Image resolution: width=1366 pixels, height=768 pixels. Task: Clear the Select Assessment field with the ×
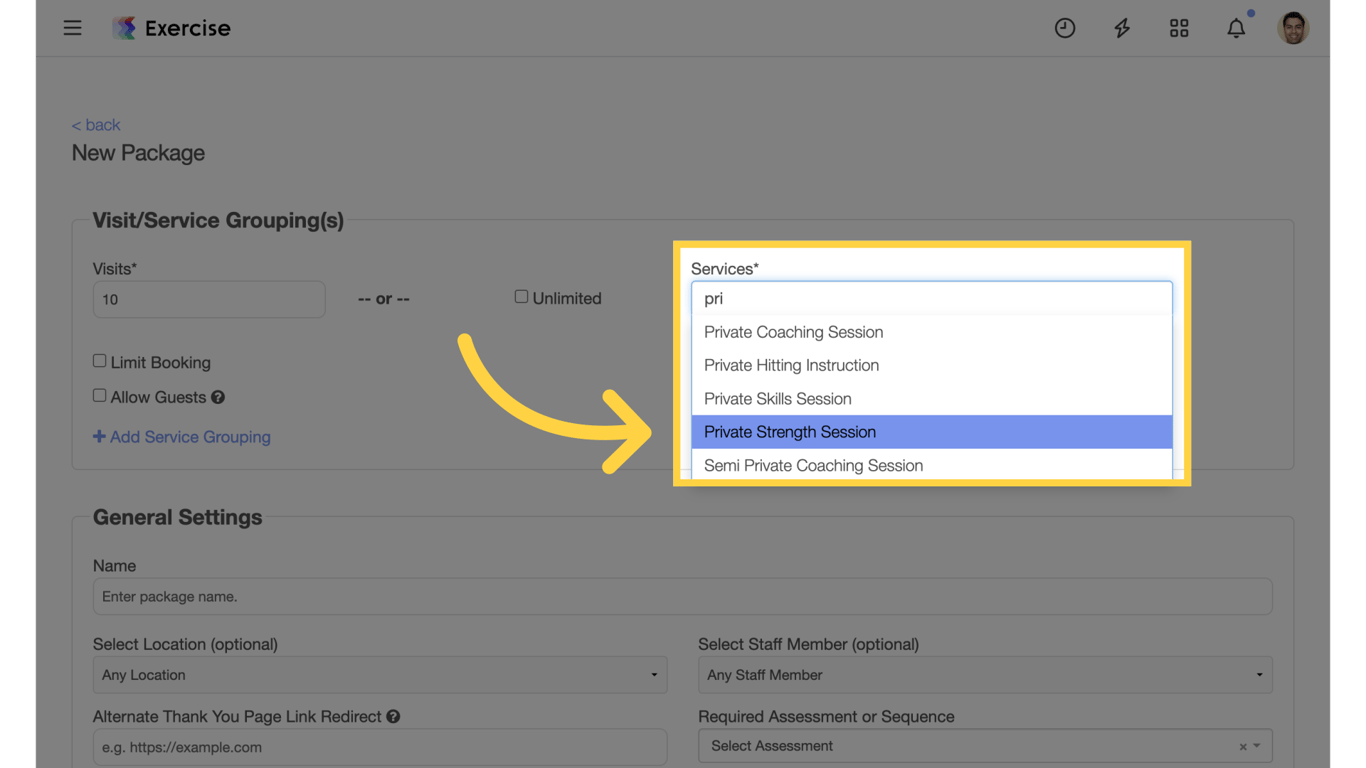pos(1243,745)
